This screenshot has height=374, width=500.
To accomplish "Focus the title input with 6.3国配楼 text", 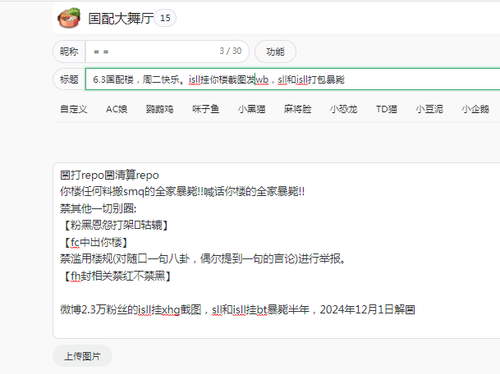I will point(293,79).
